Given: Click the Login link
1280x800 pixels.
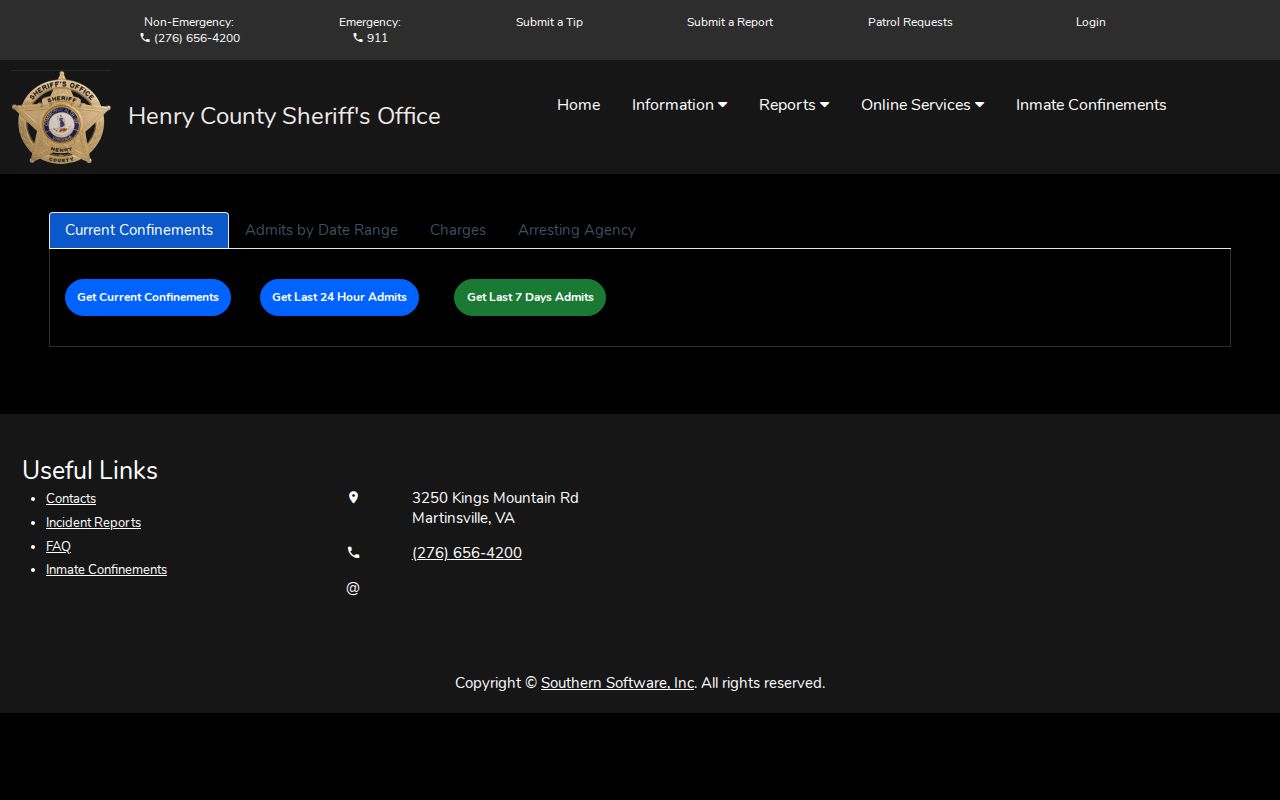Looking at the screenshot, I should tap(1091, 22).
